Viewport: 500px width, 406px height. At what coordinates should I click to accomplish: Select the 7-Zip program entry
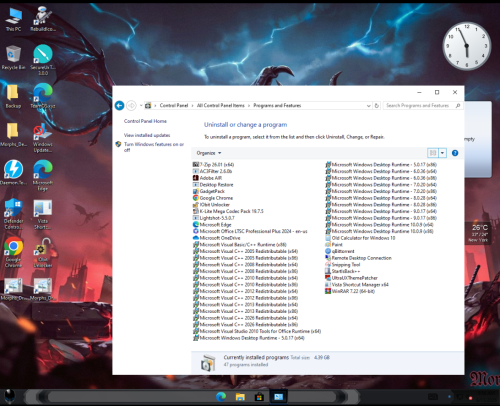[214, 164]
